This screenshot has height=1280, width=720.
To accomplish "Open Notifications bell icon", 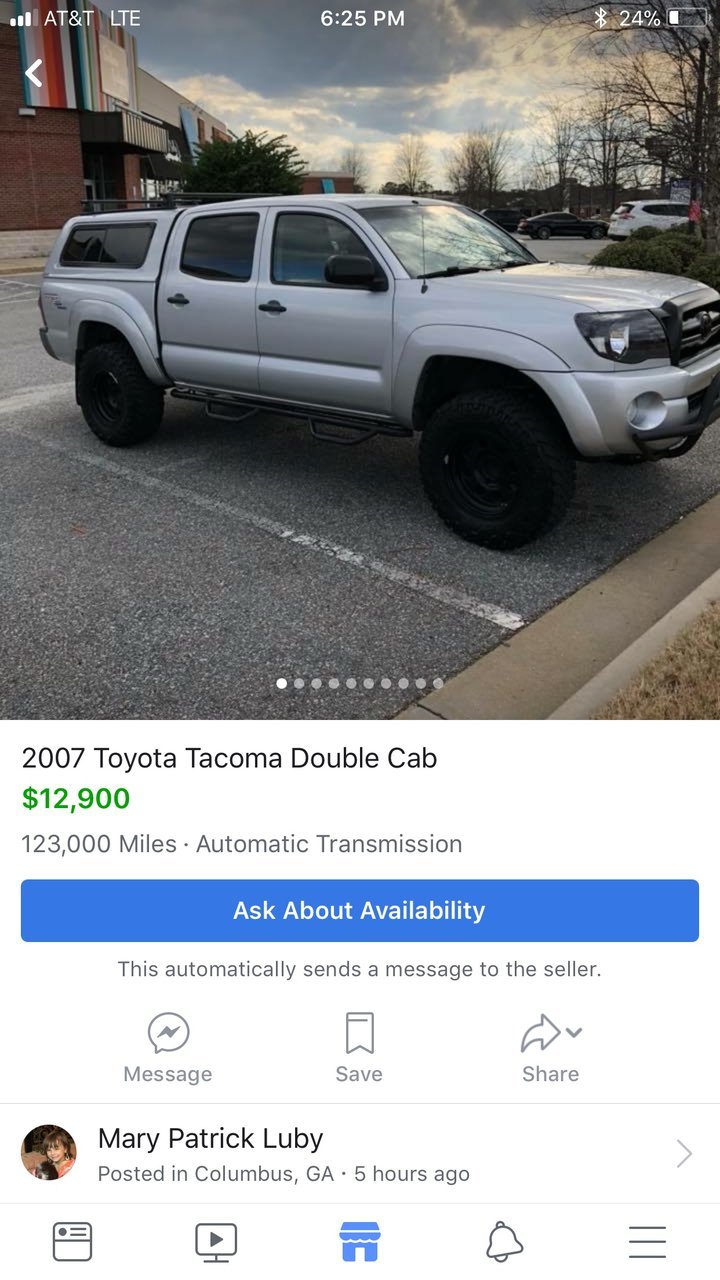I will coord(504,1241).
